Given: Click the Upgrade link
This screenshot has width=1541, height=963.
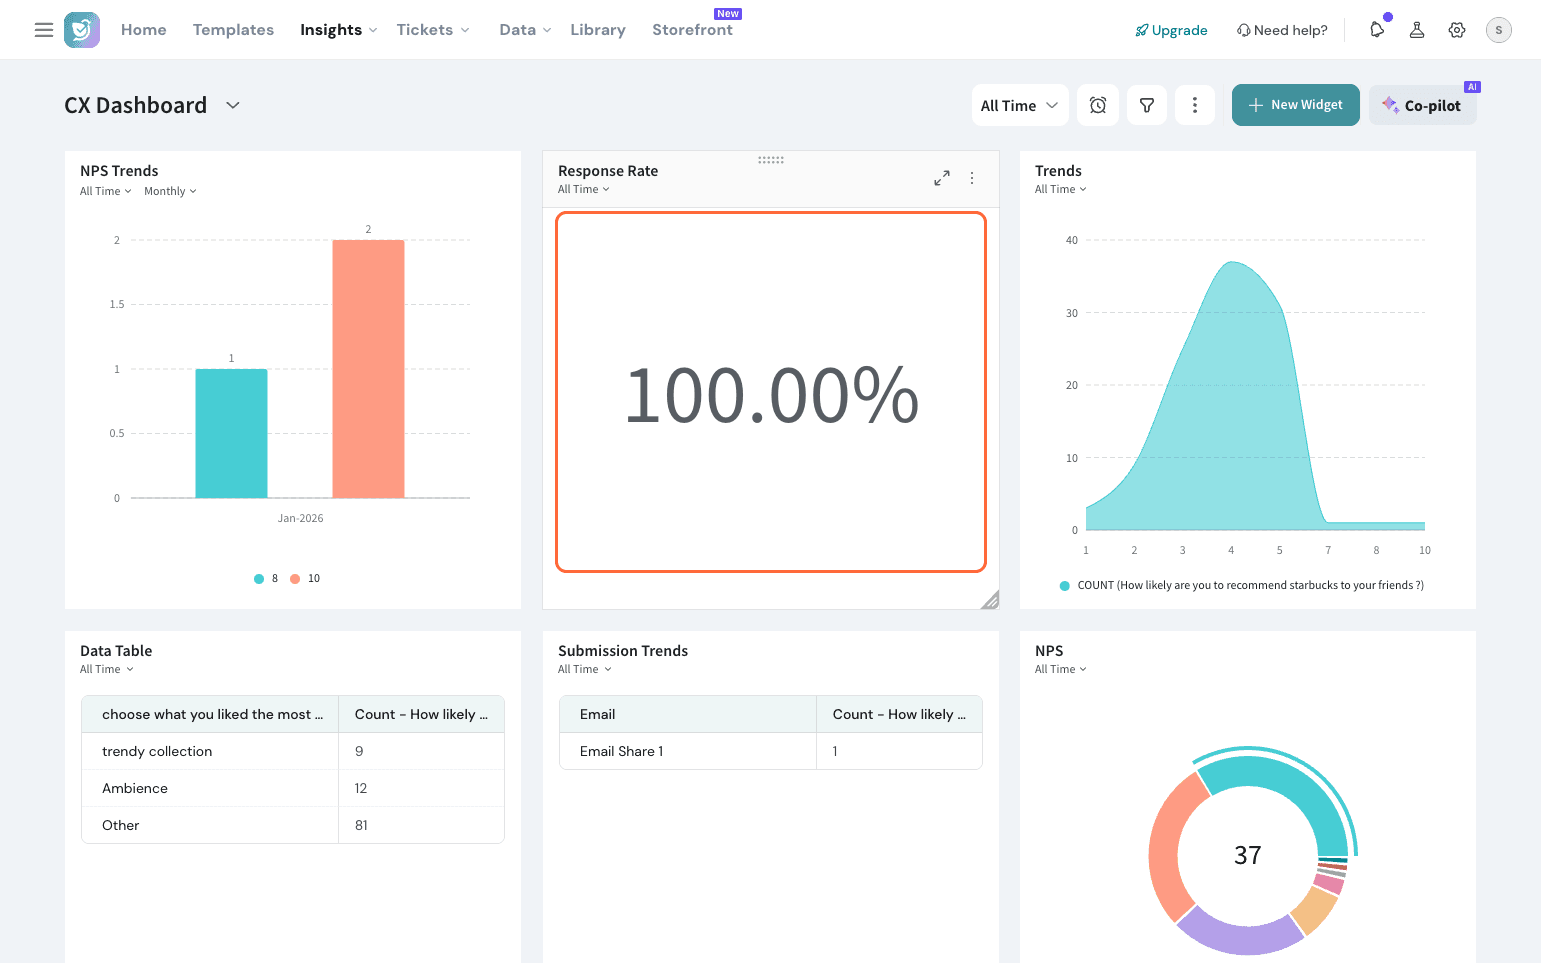Looking at the screenshot, I should coord(1171,30).
